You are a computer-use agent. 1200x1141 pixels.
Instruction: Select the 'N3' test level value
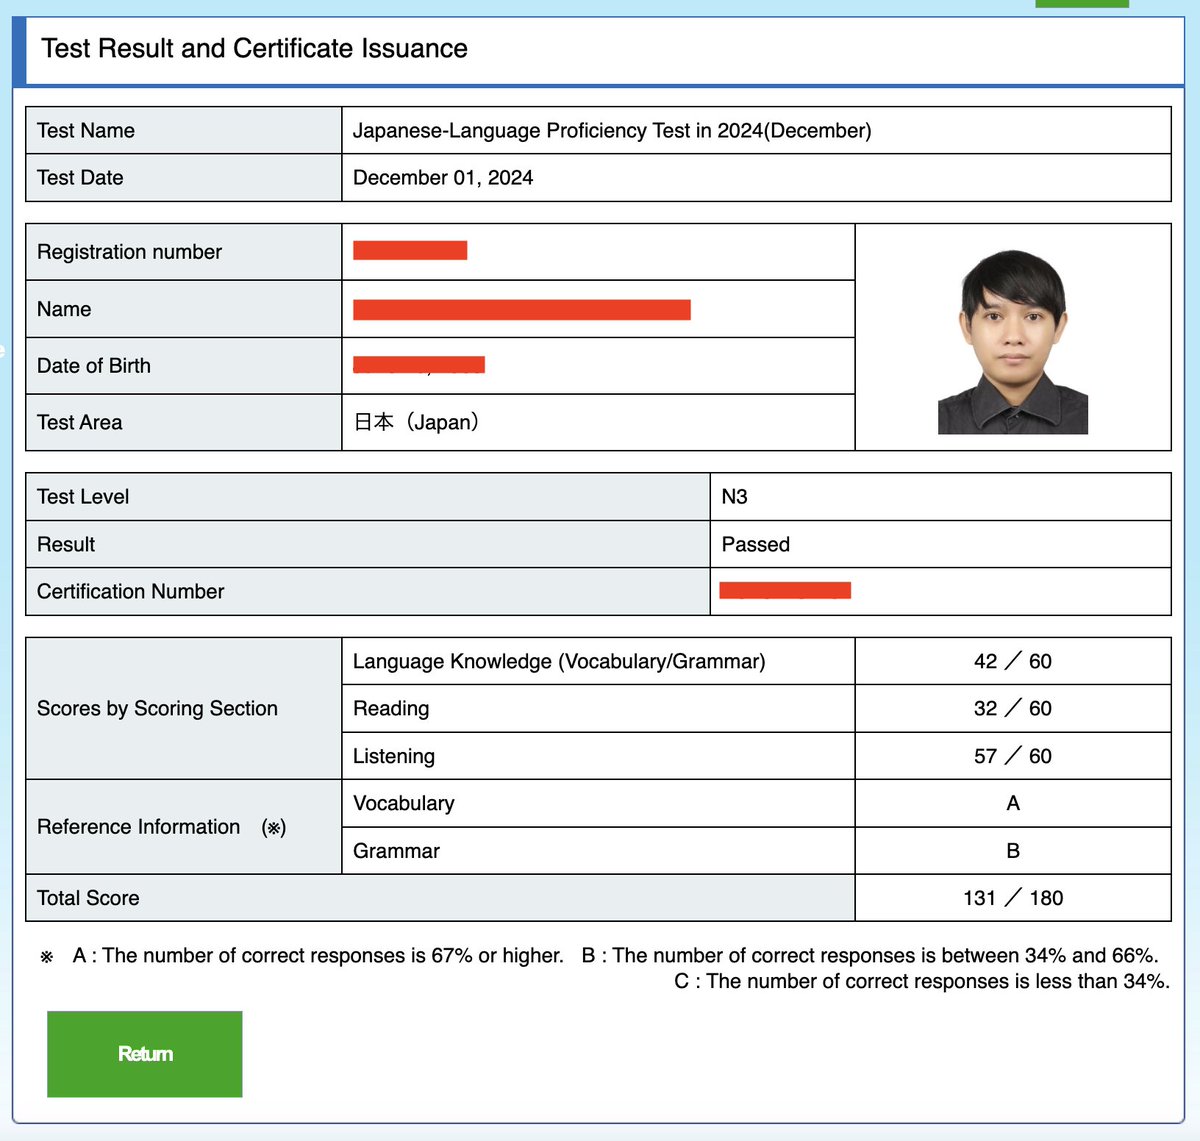735,496
